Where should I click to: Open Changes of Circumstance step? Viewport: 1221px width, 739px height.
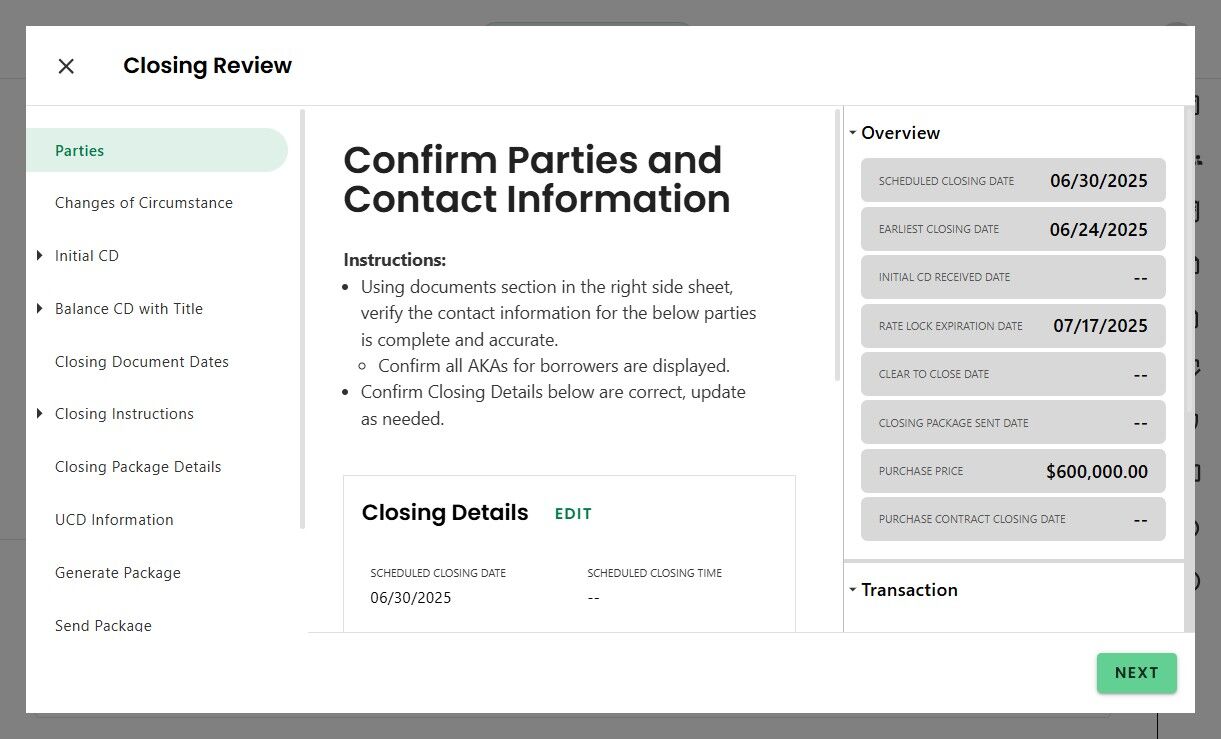(x=144, y=203)
